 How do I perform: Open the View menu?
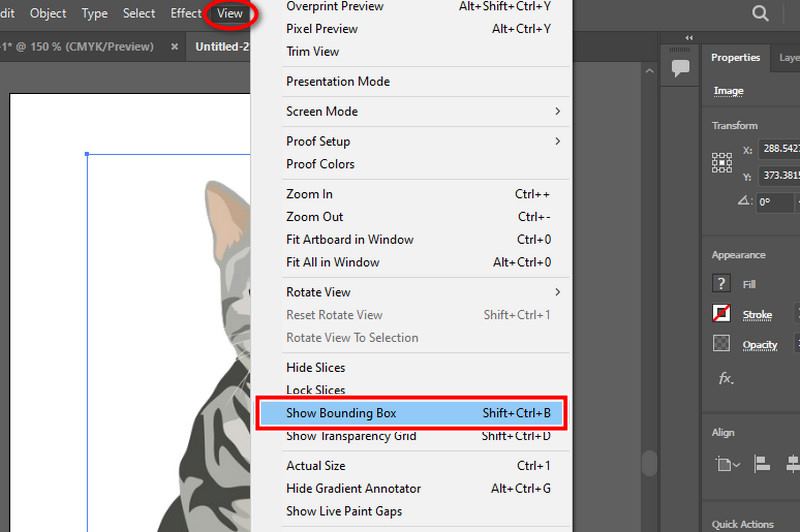(x=230, y=13)
